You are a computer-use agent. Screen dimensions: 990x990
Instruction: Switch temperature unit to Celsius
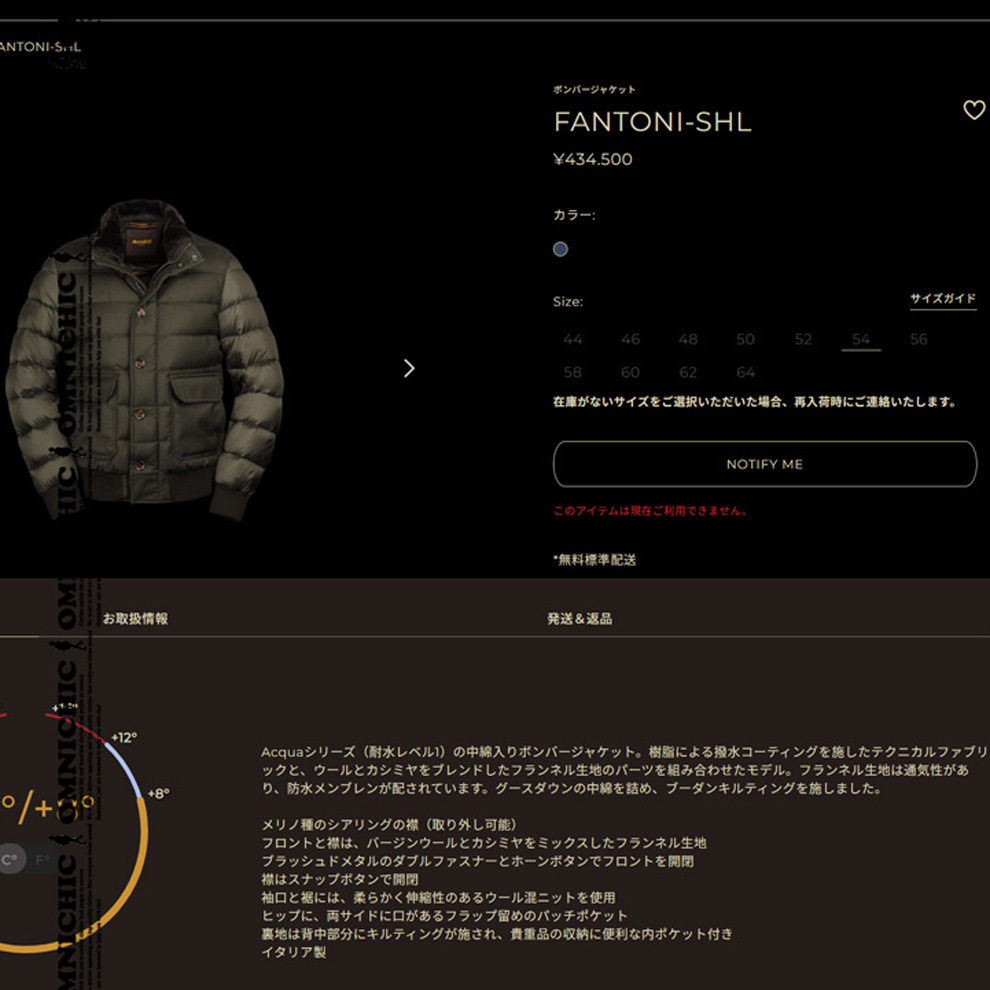tap(10, 859)
